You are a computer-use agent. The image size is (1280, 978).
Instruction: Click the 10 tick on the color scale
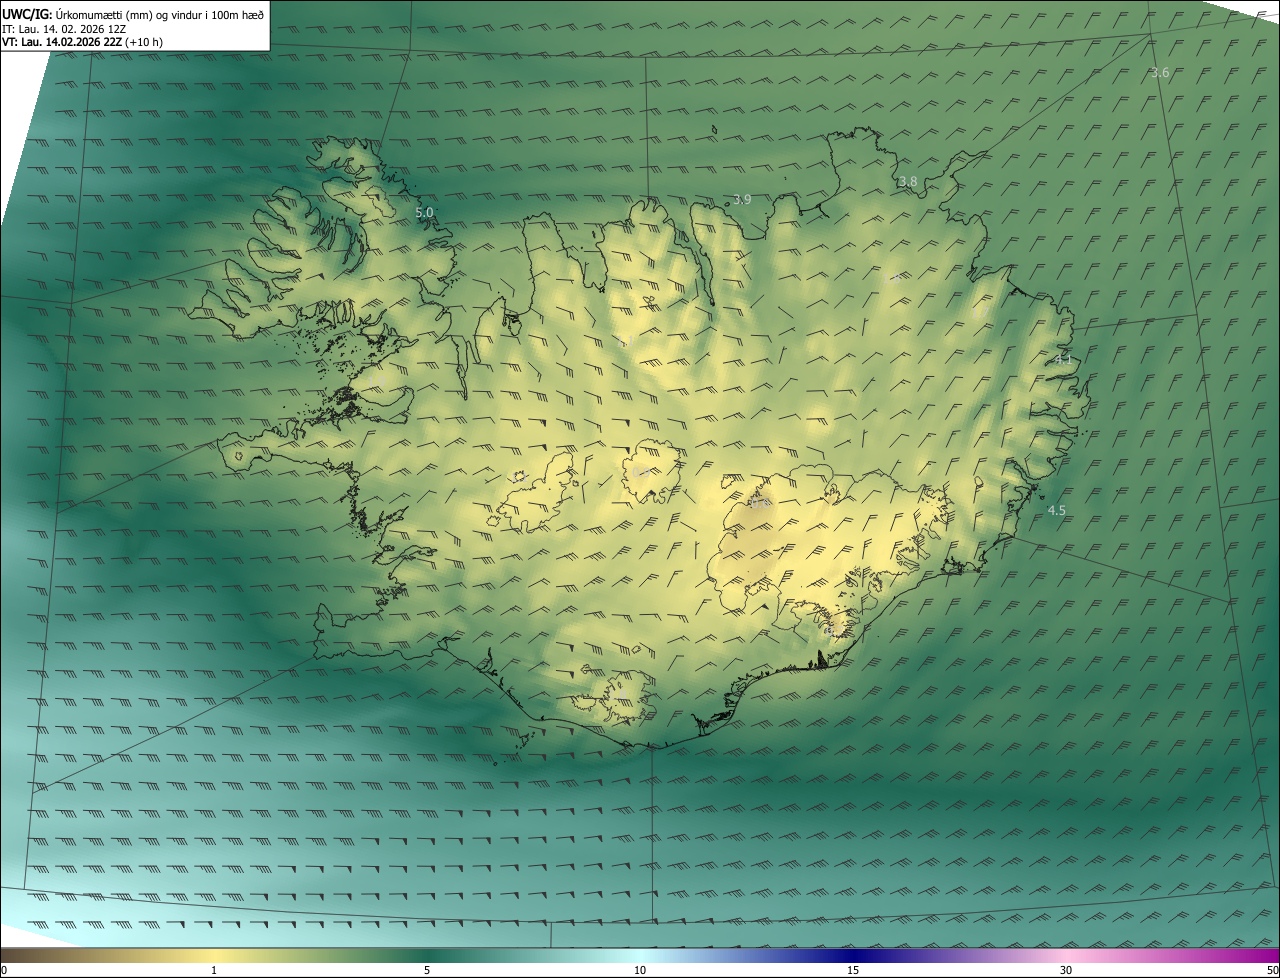click(x=640, y=970)
